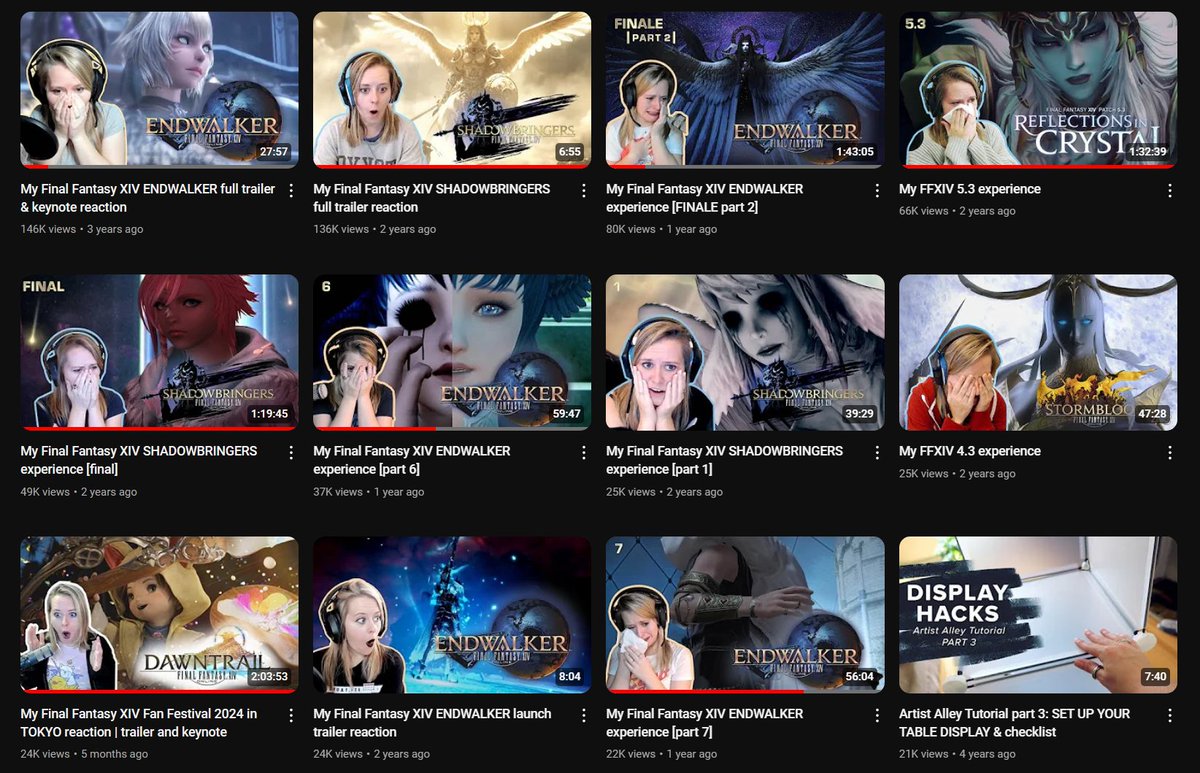The height and width of the screenshot is (773, 1200).
Task: Click the 27:57 duration badge
Action: [x=273, y=153]
